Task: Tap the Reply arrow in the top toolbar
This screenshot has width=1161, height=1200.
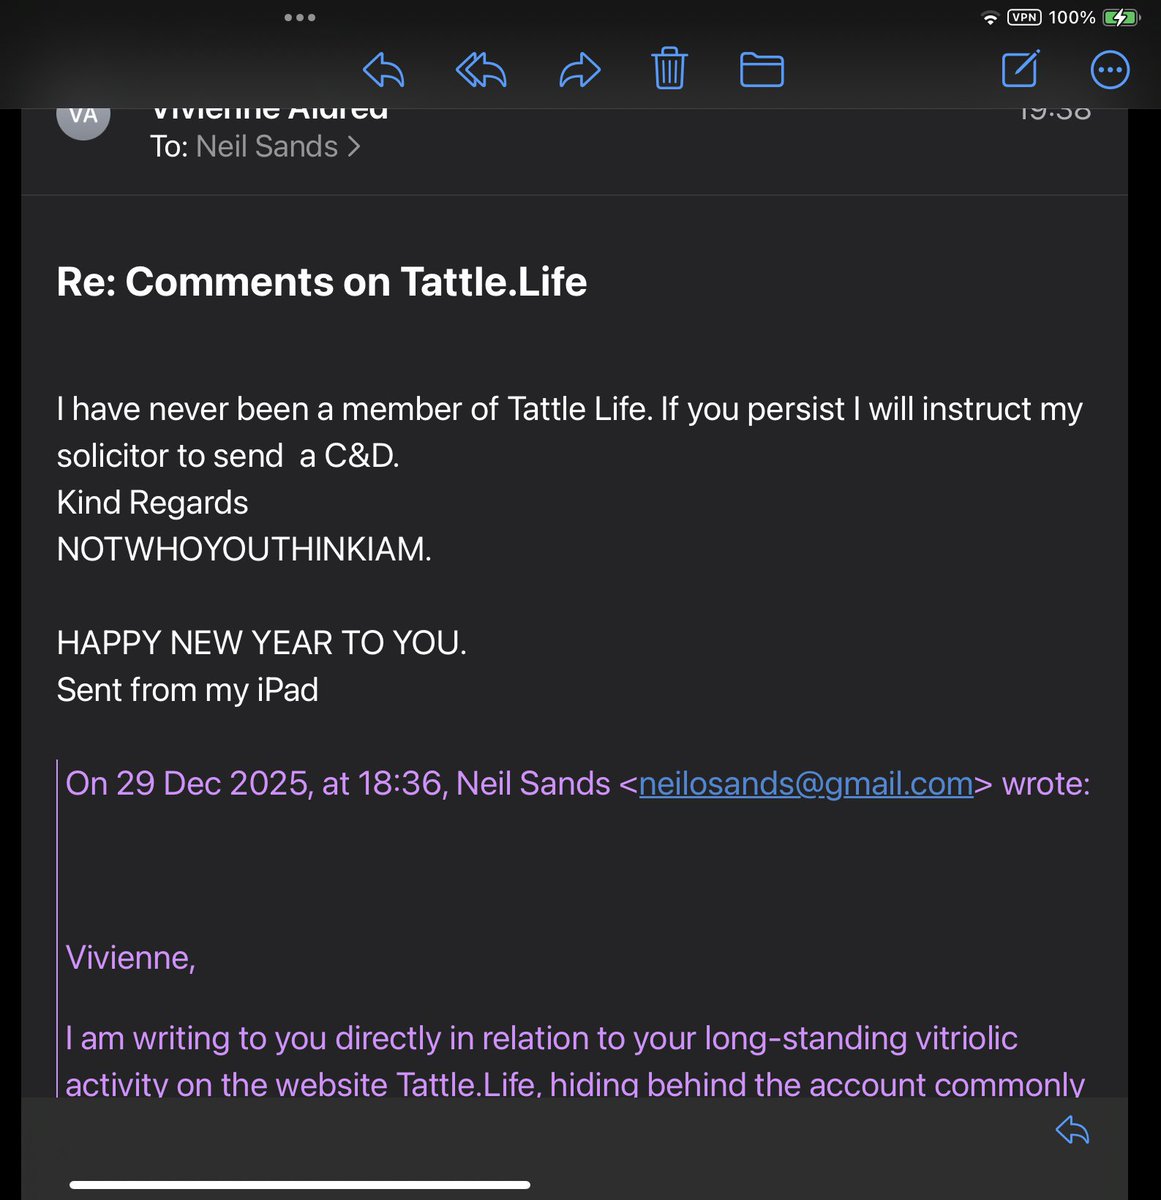Action: point(384,71)
